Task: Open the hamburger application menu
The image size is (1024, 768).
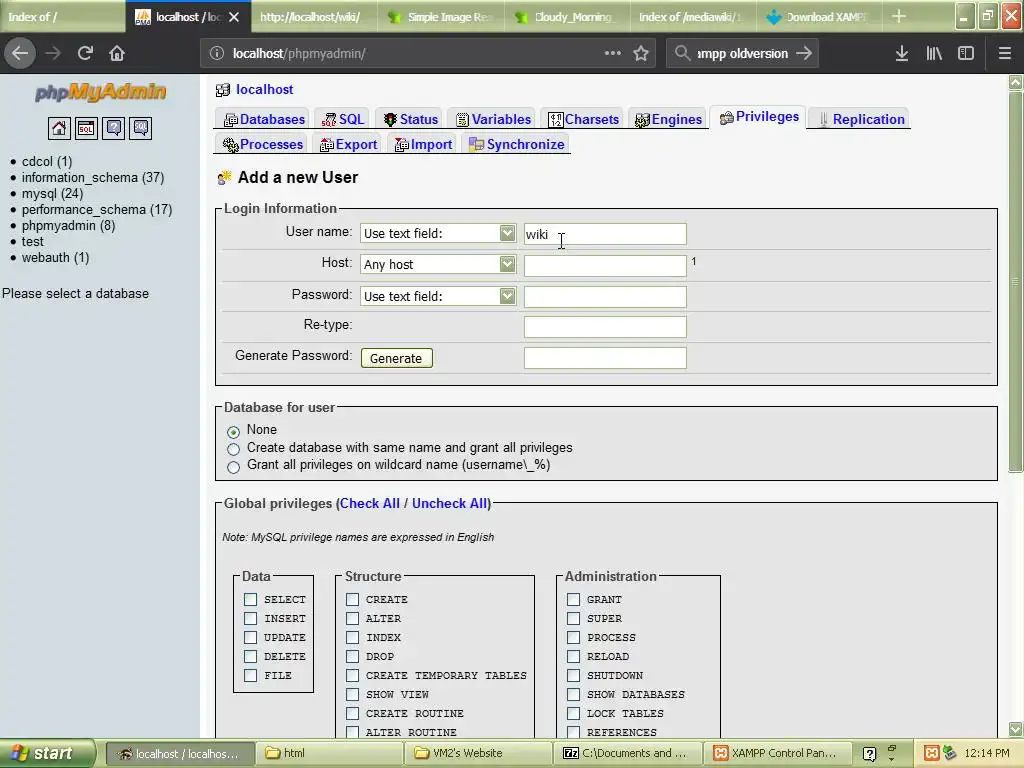Action: [x=1004, y=53]
